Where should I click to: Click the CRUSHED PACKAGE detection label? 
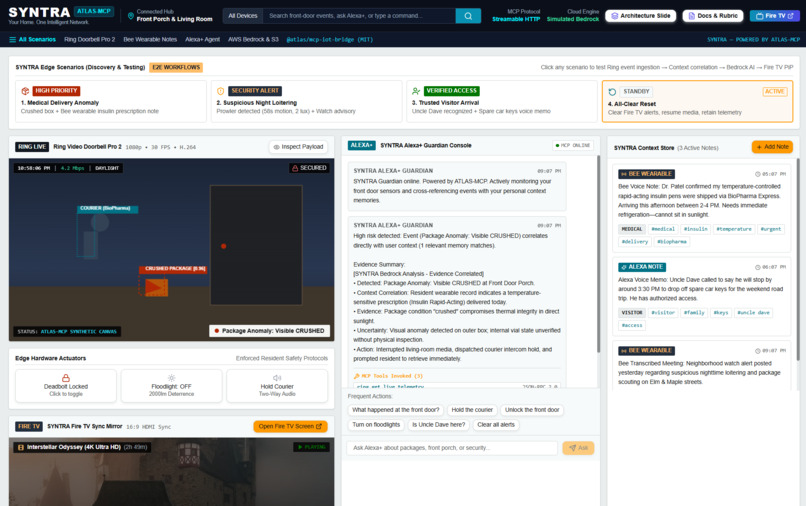[x=173, y=269]
